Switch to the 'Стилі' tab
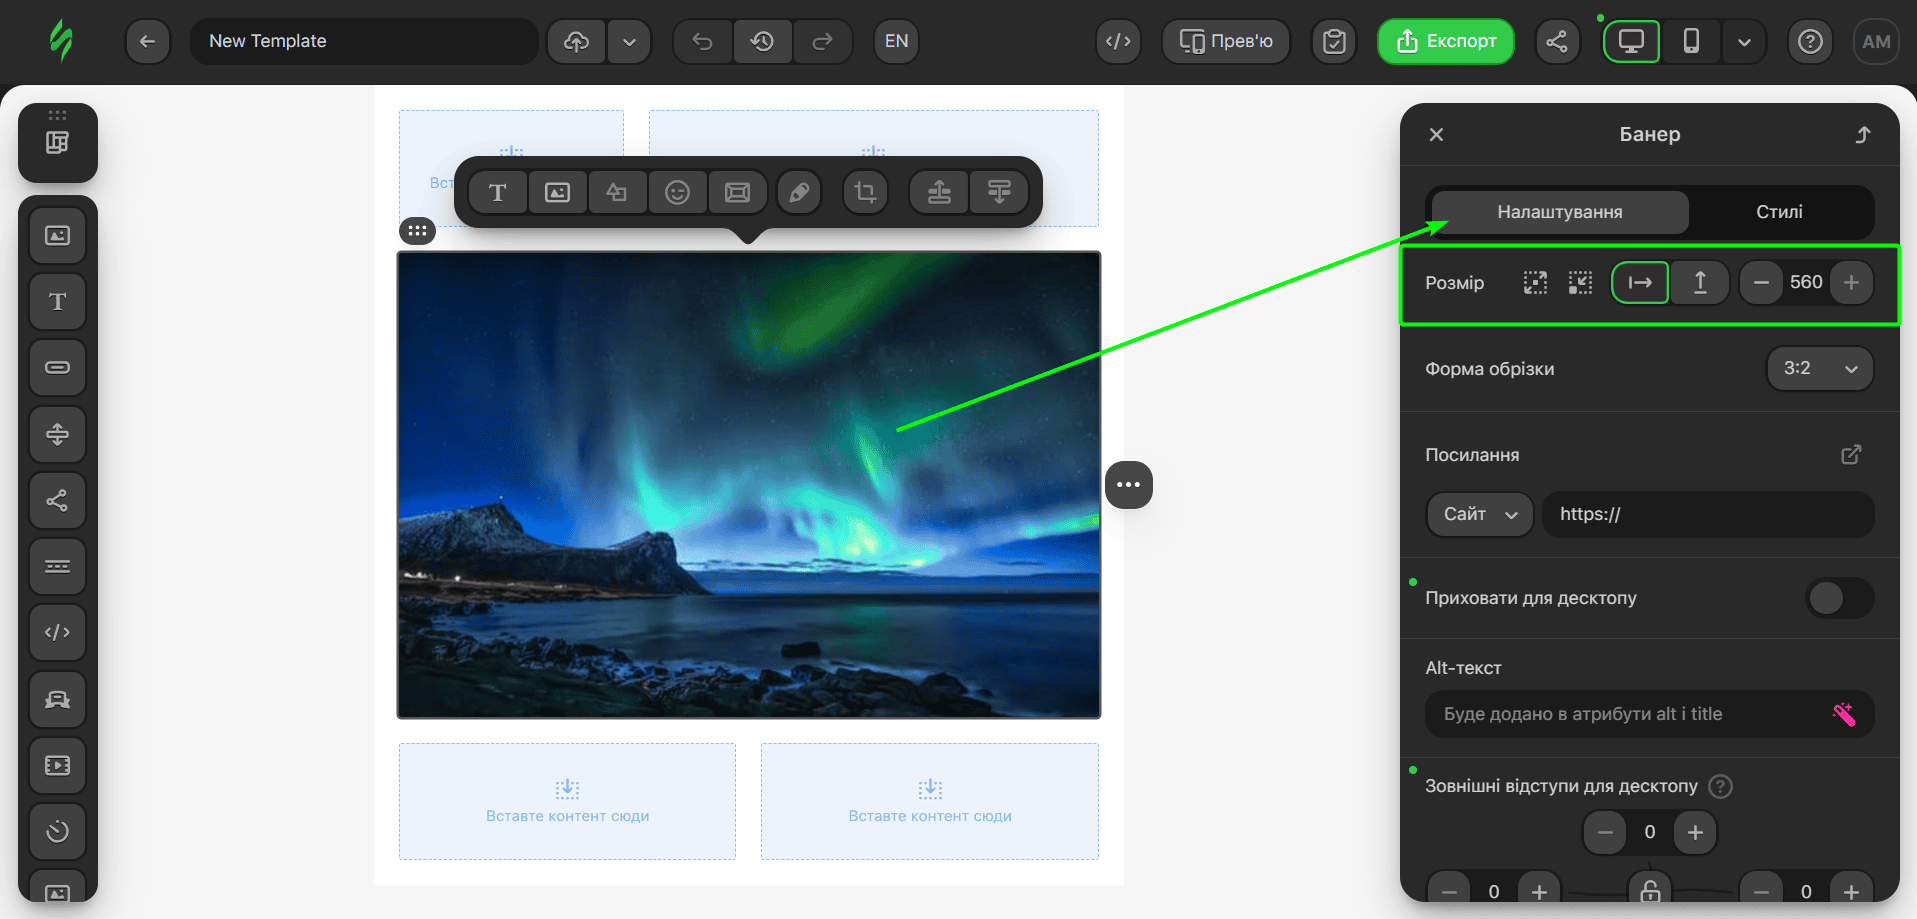 coord(1779,212)
